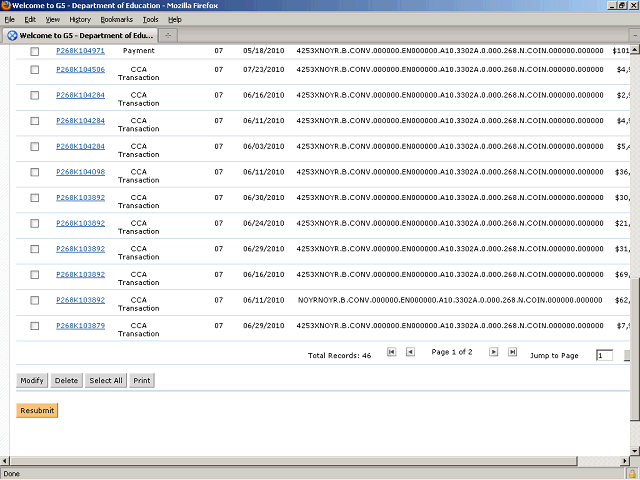
Task: Jump to the last page of records
Action: (512, 352)
